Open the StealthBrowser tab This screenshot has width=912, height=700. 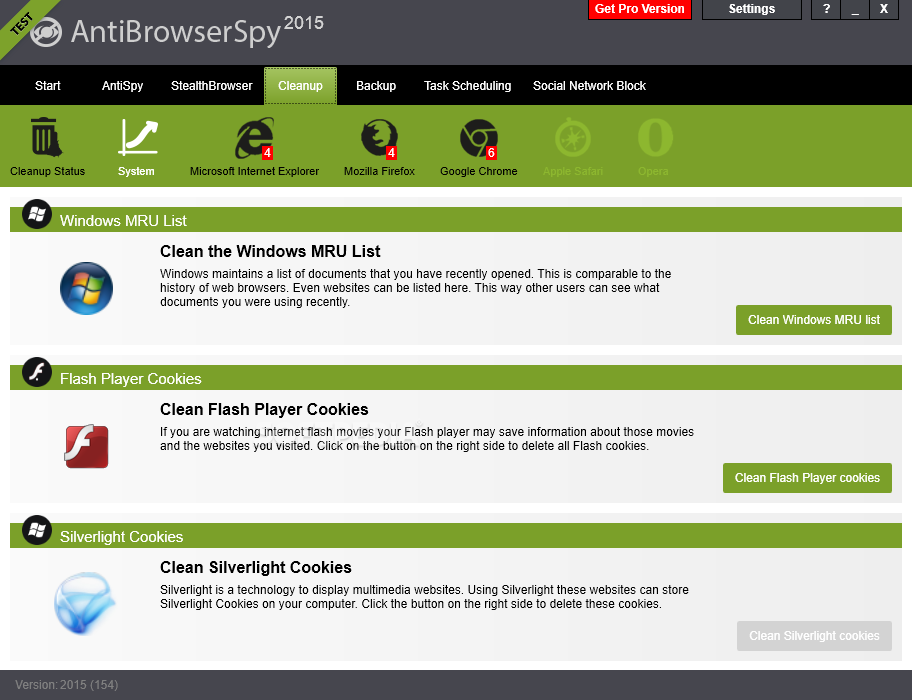pos(212,85)
